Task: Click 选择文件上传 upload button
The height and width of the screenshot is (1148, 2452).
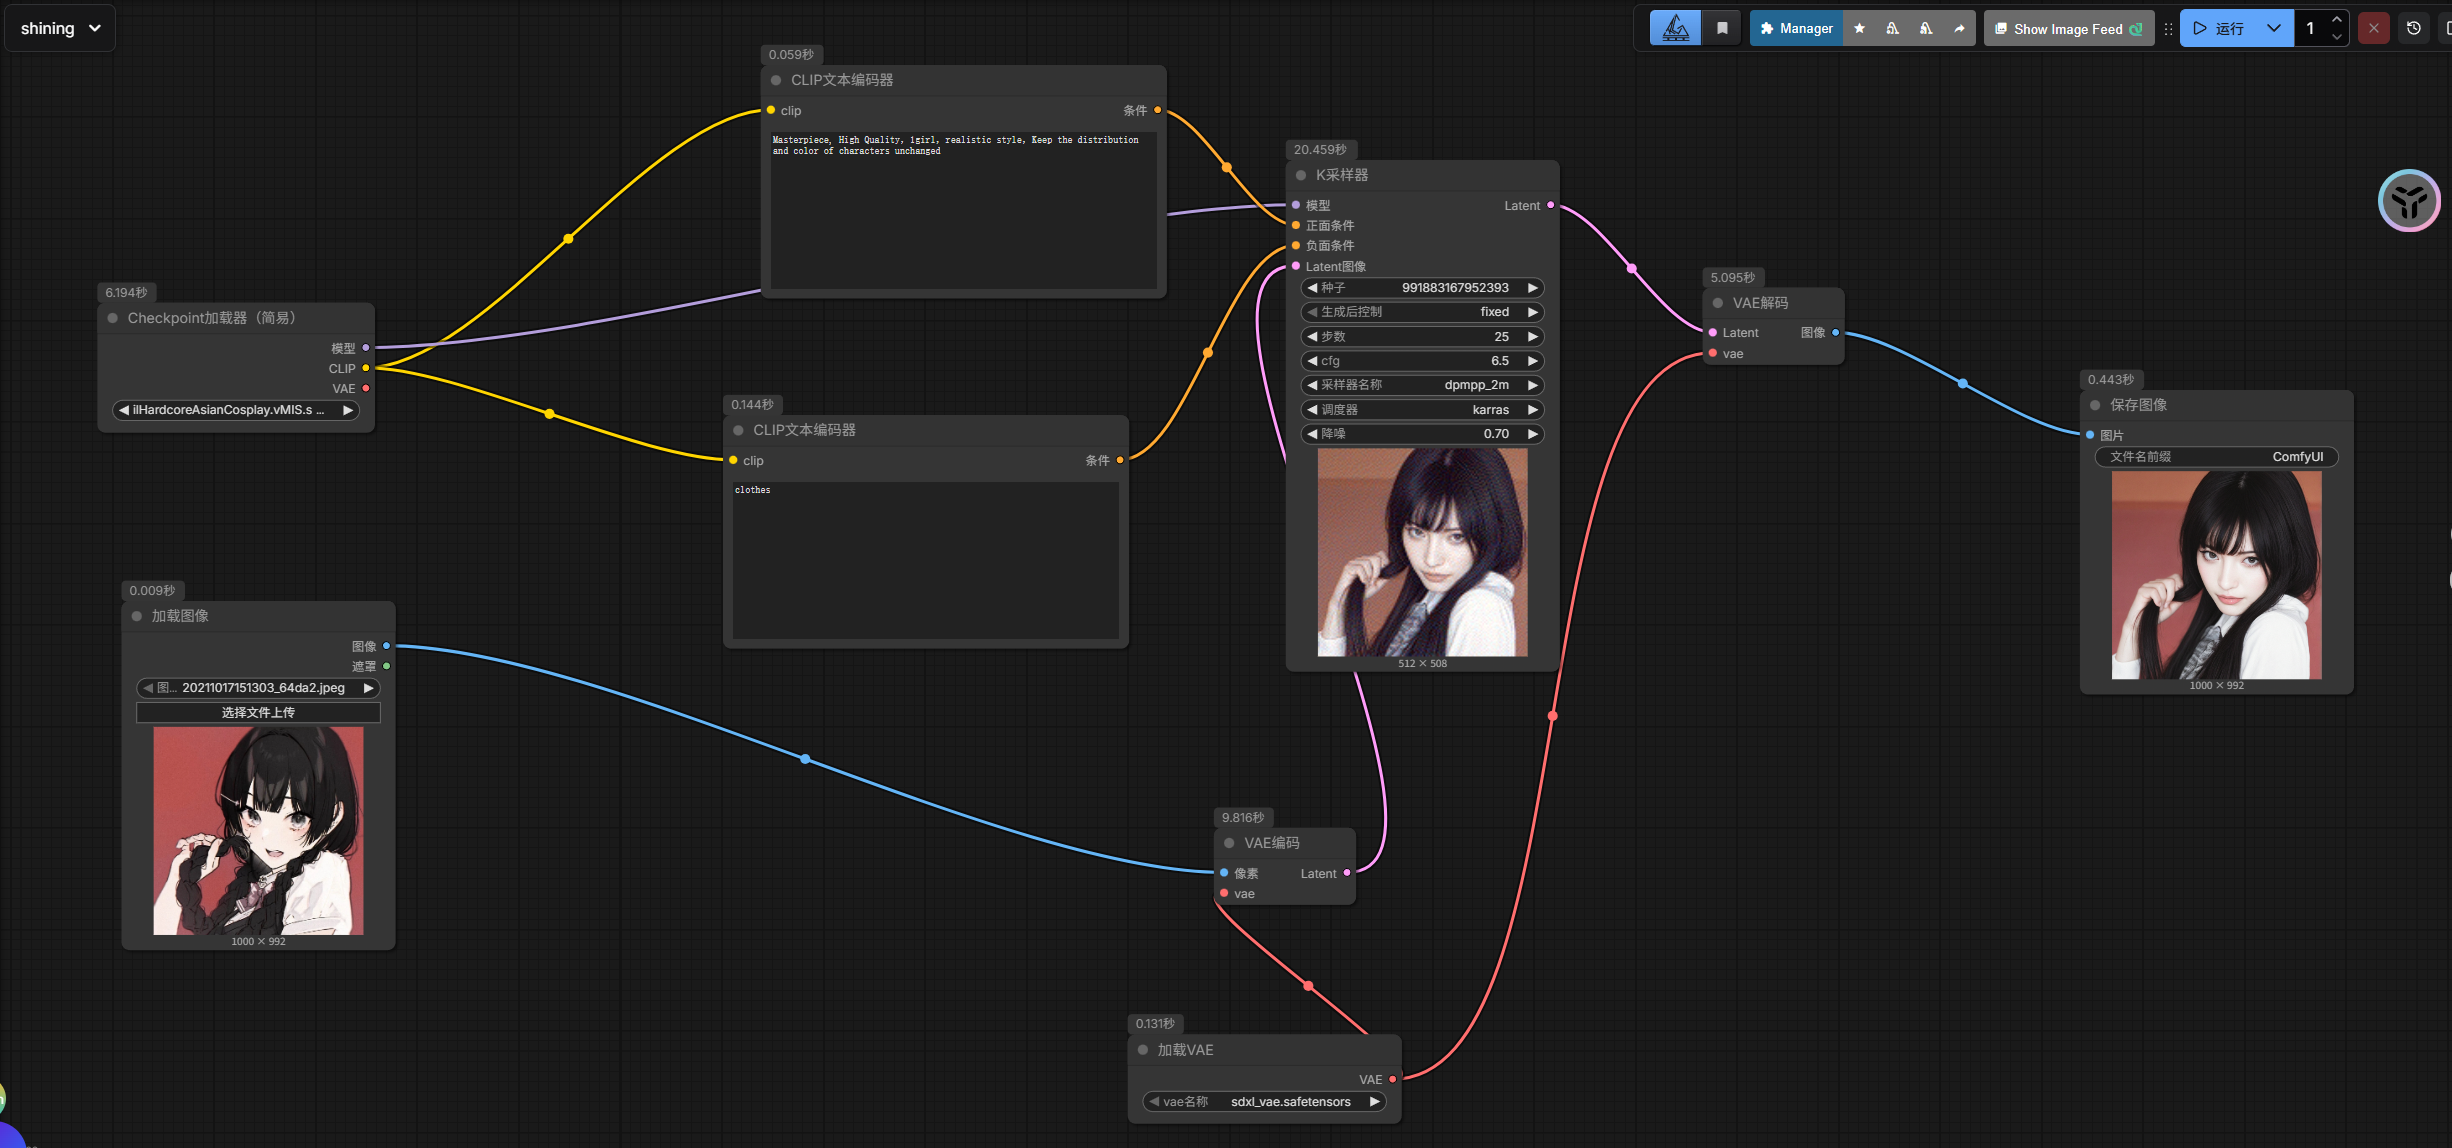Action: coord(258,712)
